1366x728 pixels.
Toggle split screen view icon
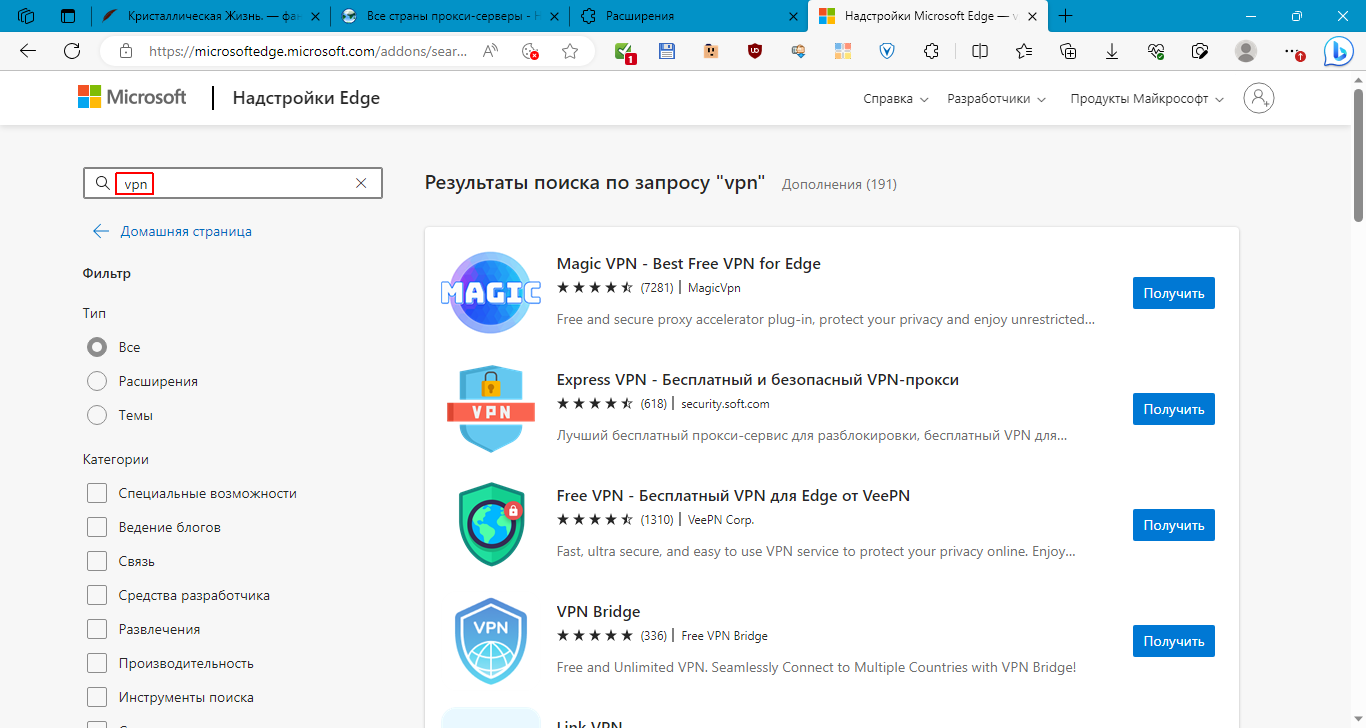click(980, 51)
